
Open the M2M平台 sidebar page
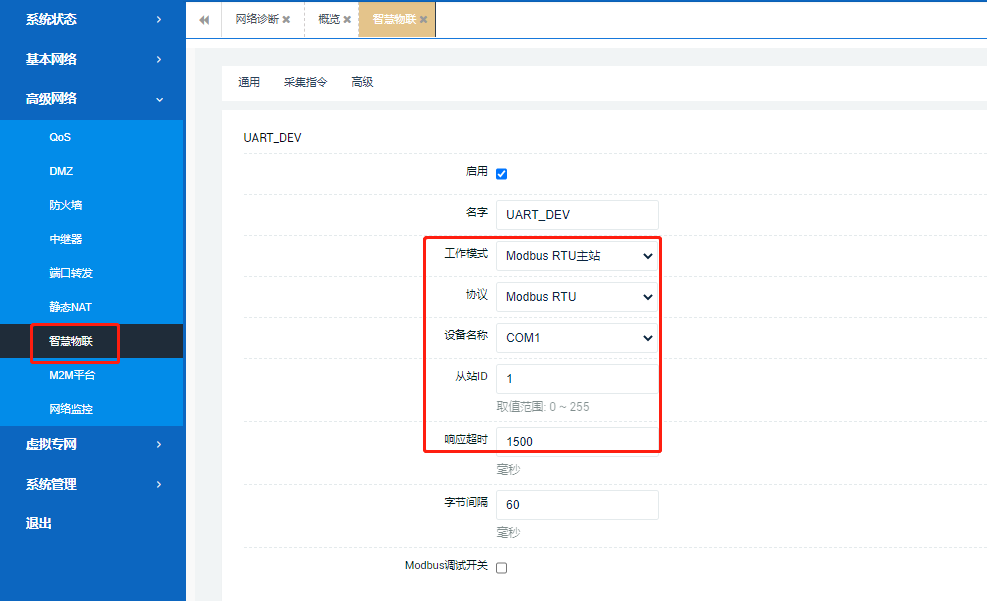click(72, 375)
